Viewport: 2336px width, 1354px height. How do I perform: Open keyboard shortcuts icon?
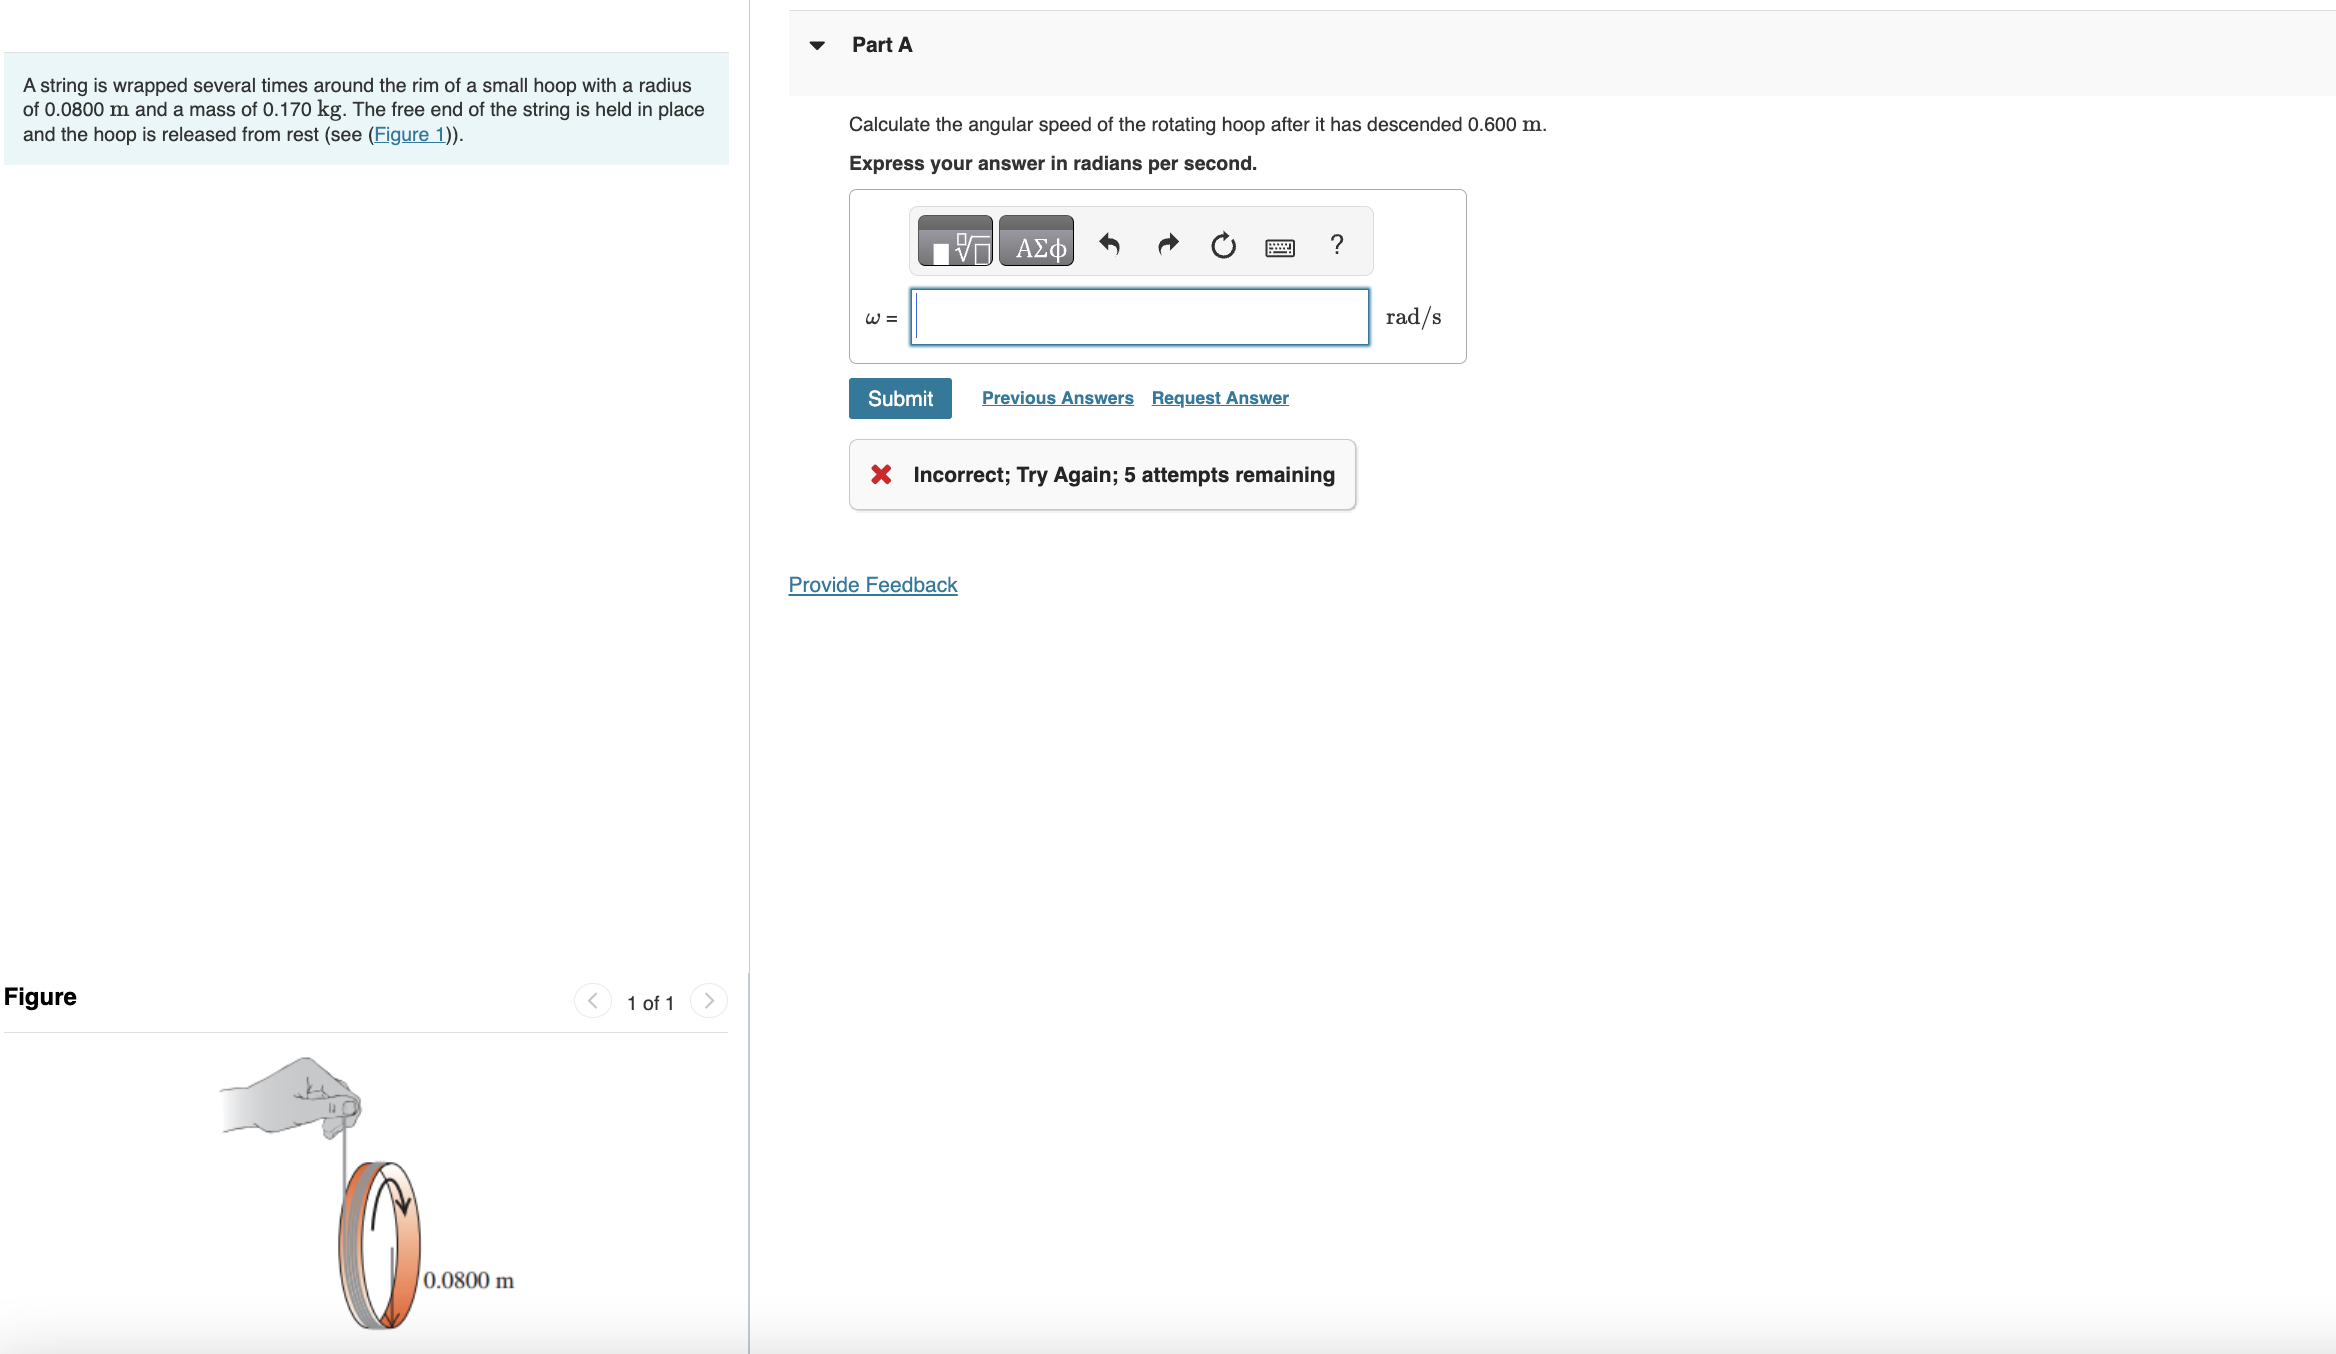[x=1280, y=247]
